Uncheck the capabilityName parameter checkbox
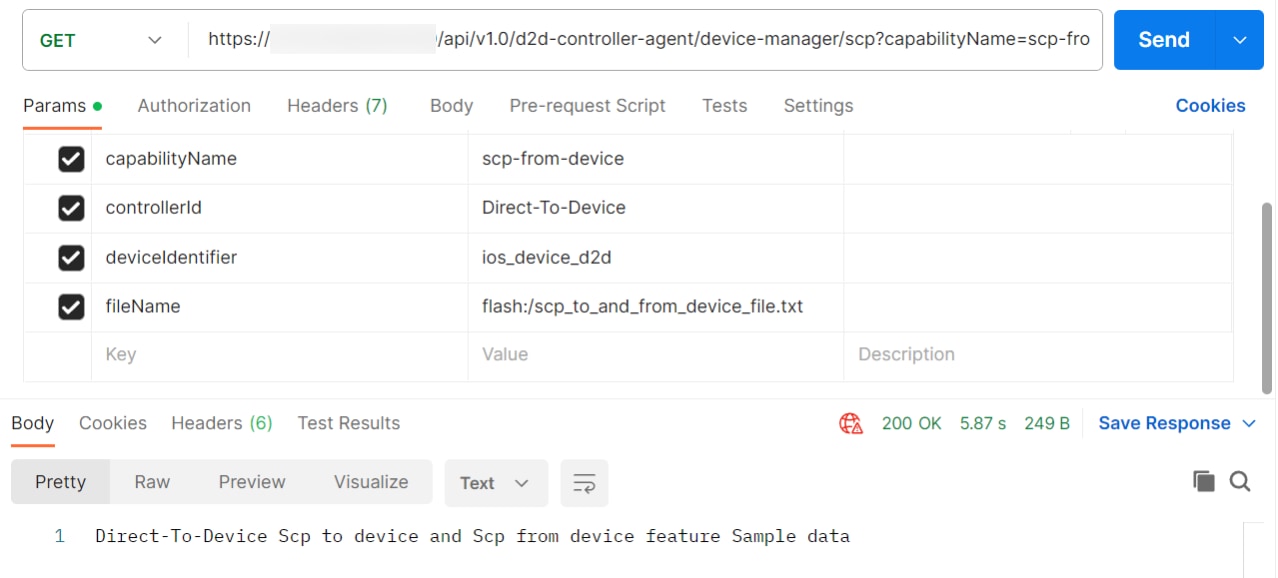Screen dimensions: 1278x578 point(71,159)
